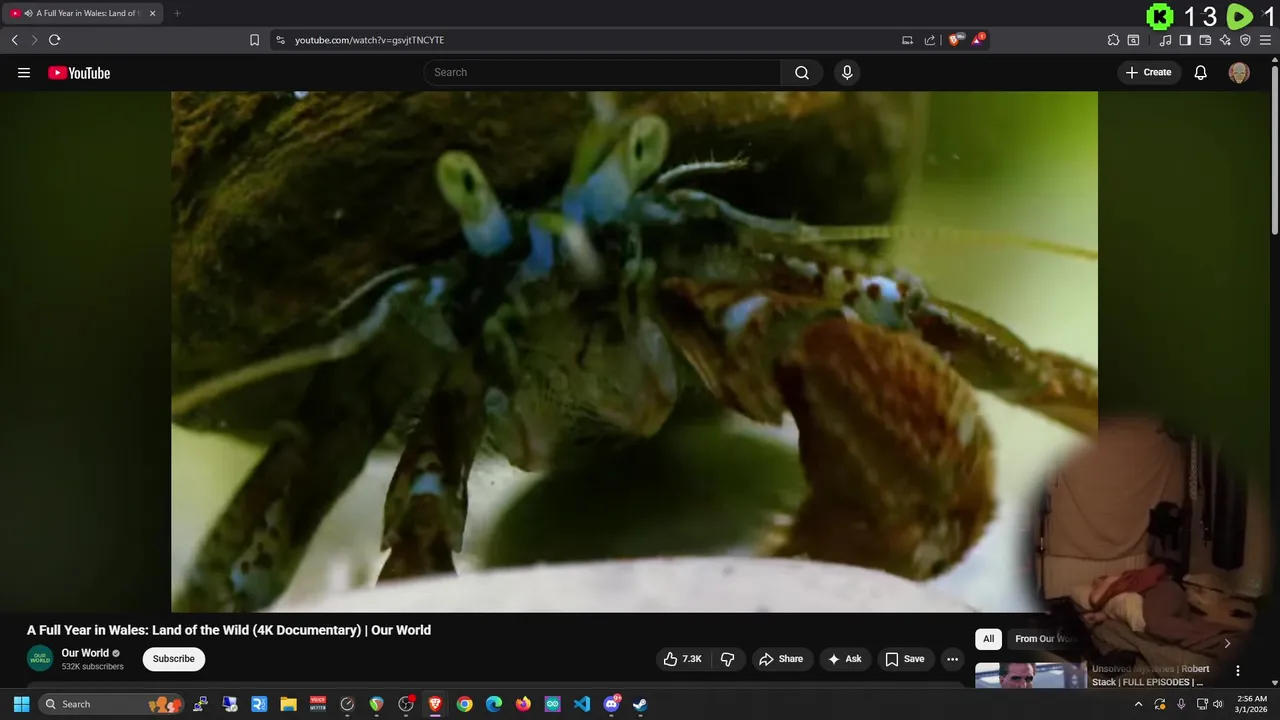1280x720 pixels.
Task: Subscribe to the Our World channel
Action: pos(174,659)
